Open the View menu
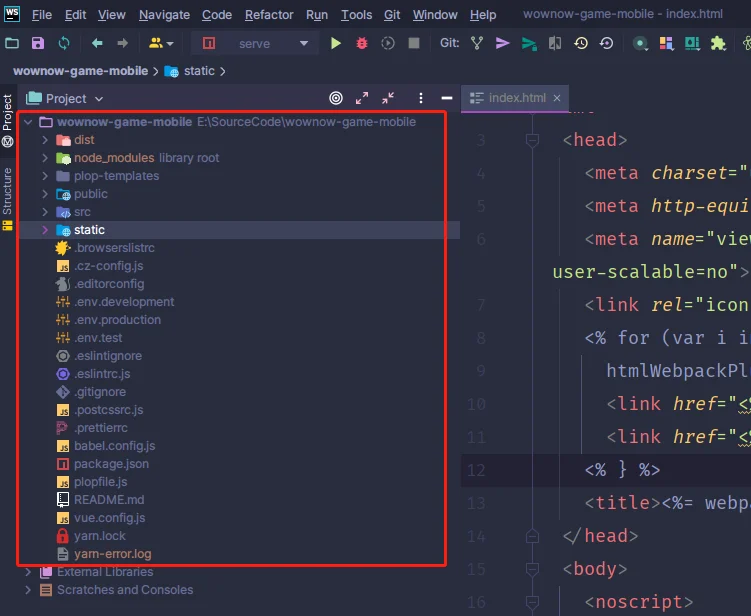This screenshot has width=751, height=616. pyautogui.click(x=112, y=15)
